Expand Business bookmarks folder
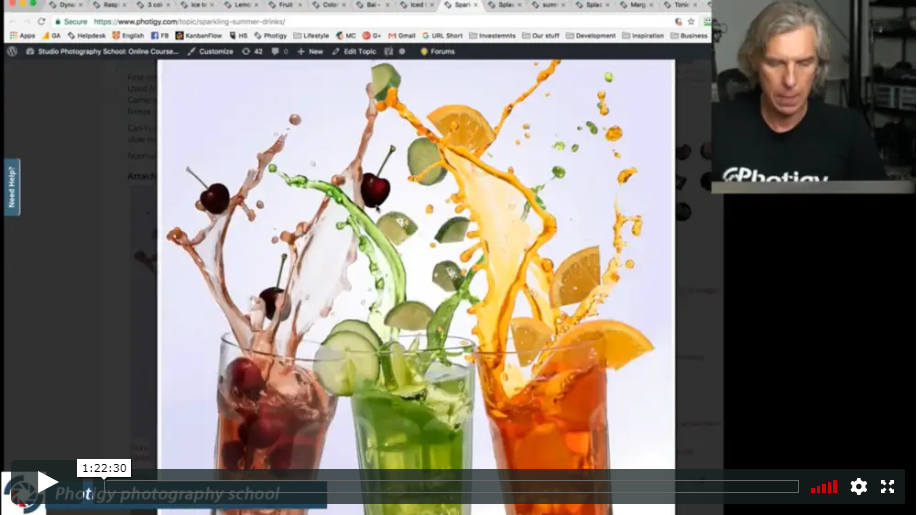This screenshot has height=515, width=917. coord(689,36)
